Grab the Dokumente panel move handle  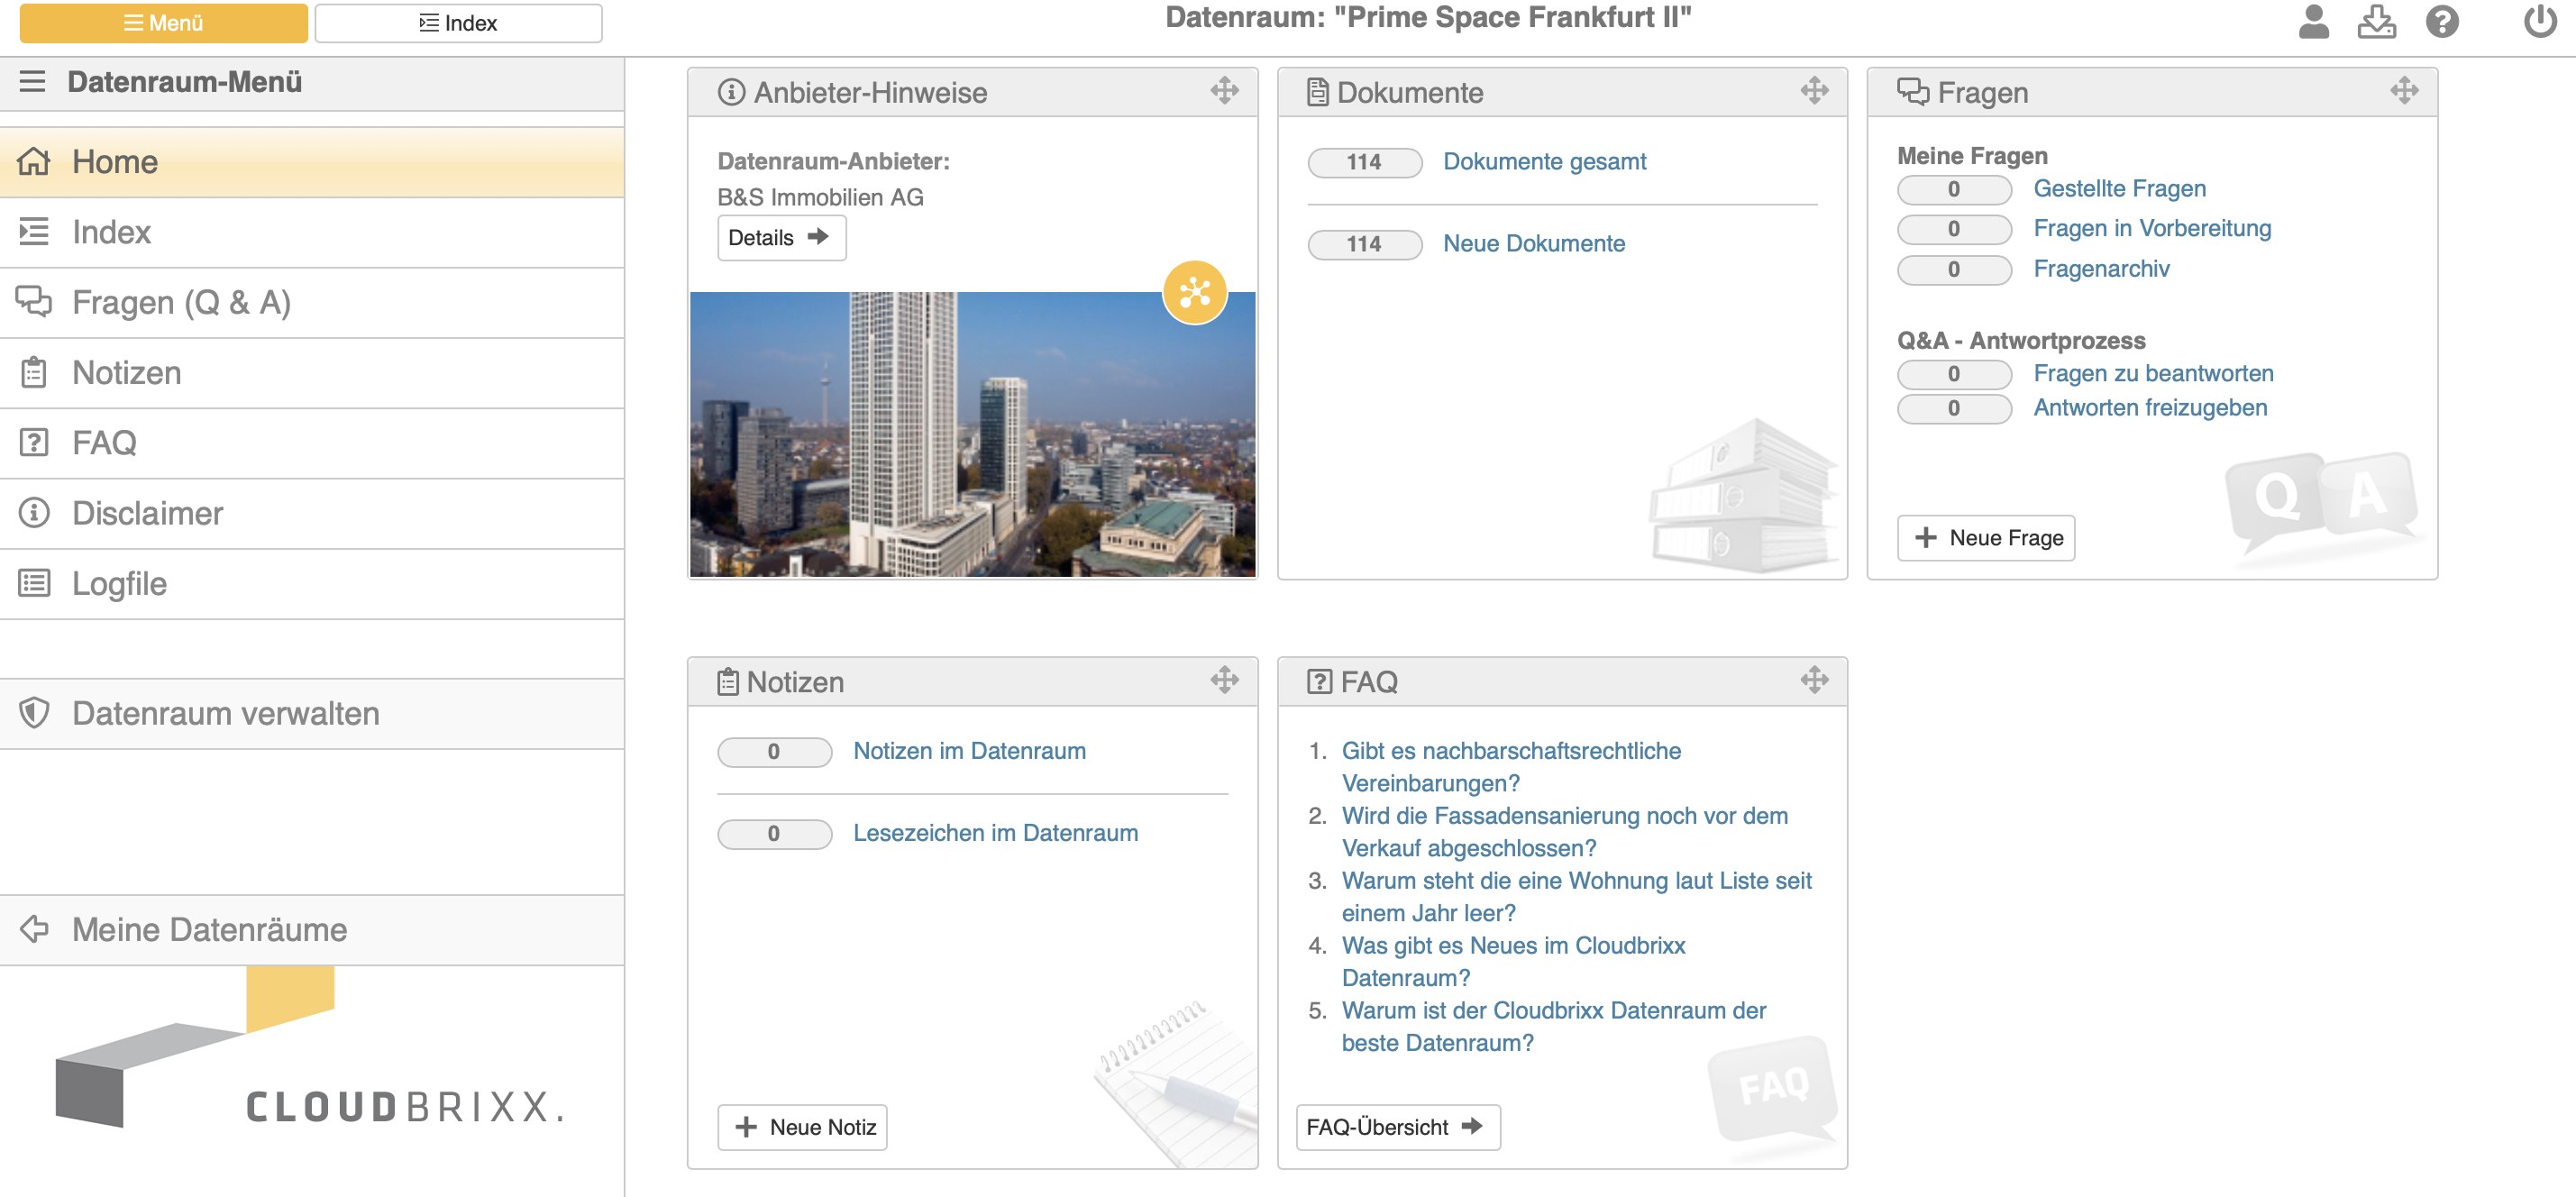[x=1814, y=91]
